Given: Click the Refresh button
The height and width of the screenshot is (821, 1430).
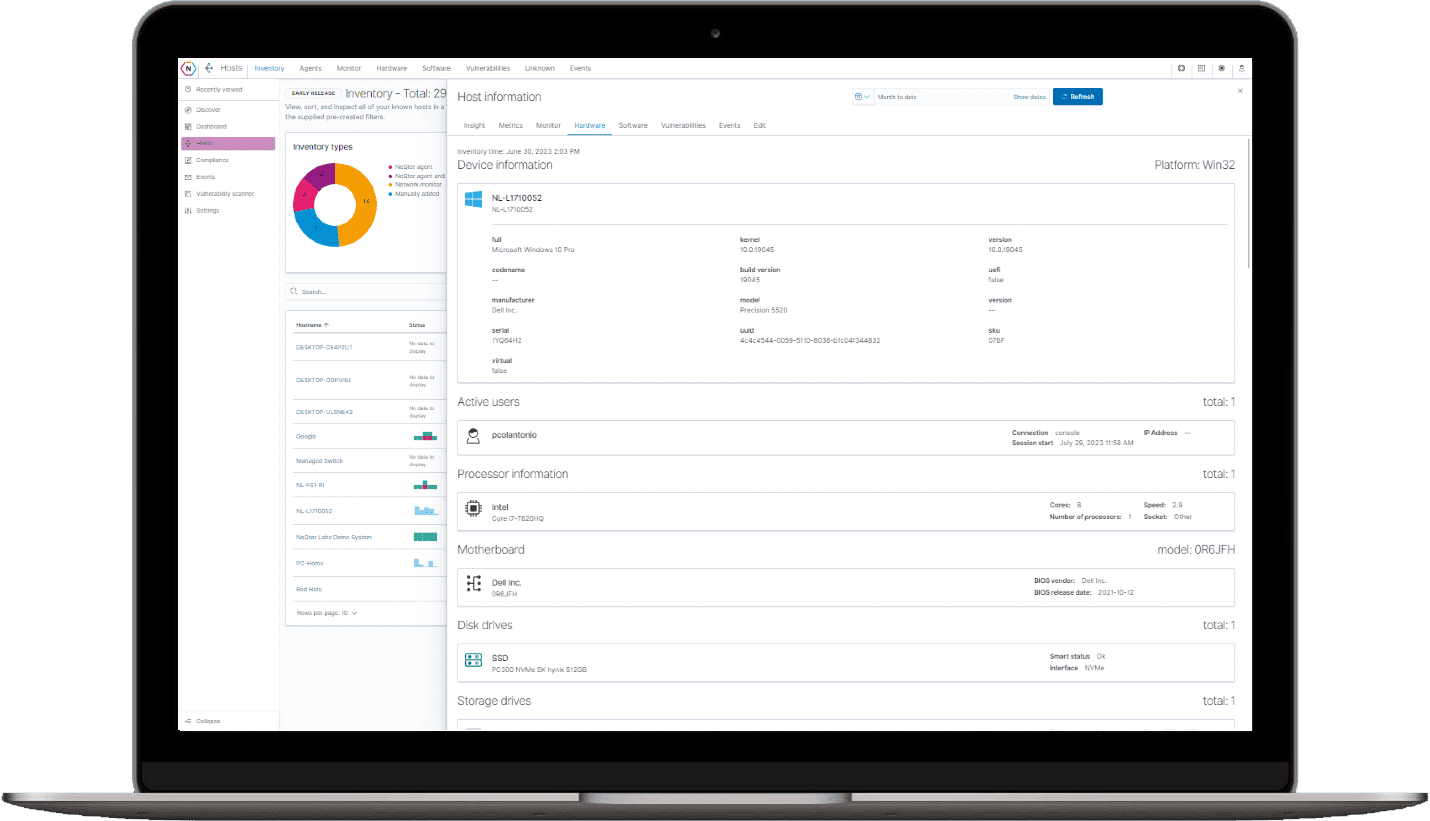Looking at the screenshot, I should pos(1078,96).
